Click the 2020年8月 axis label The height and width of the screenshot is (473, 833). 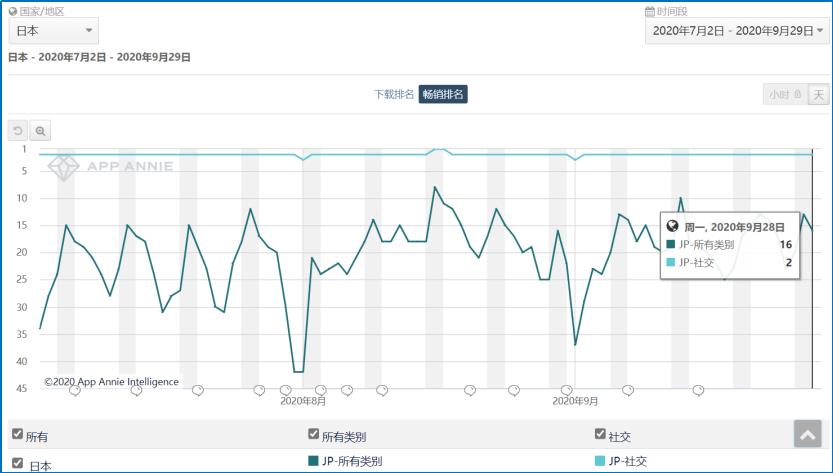(x=303, y=401)
